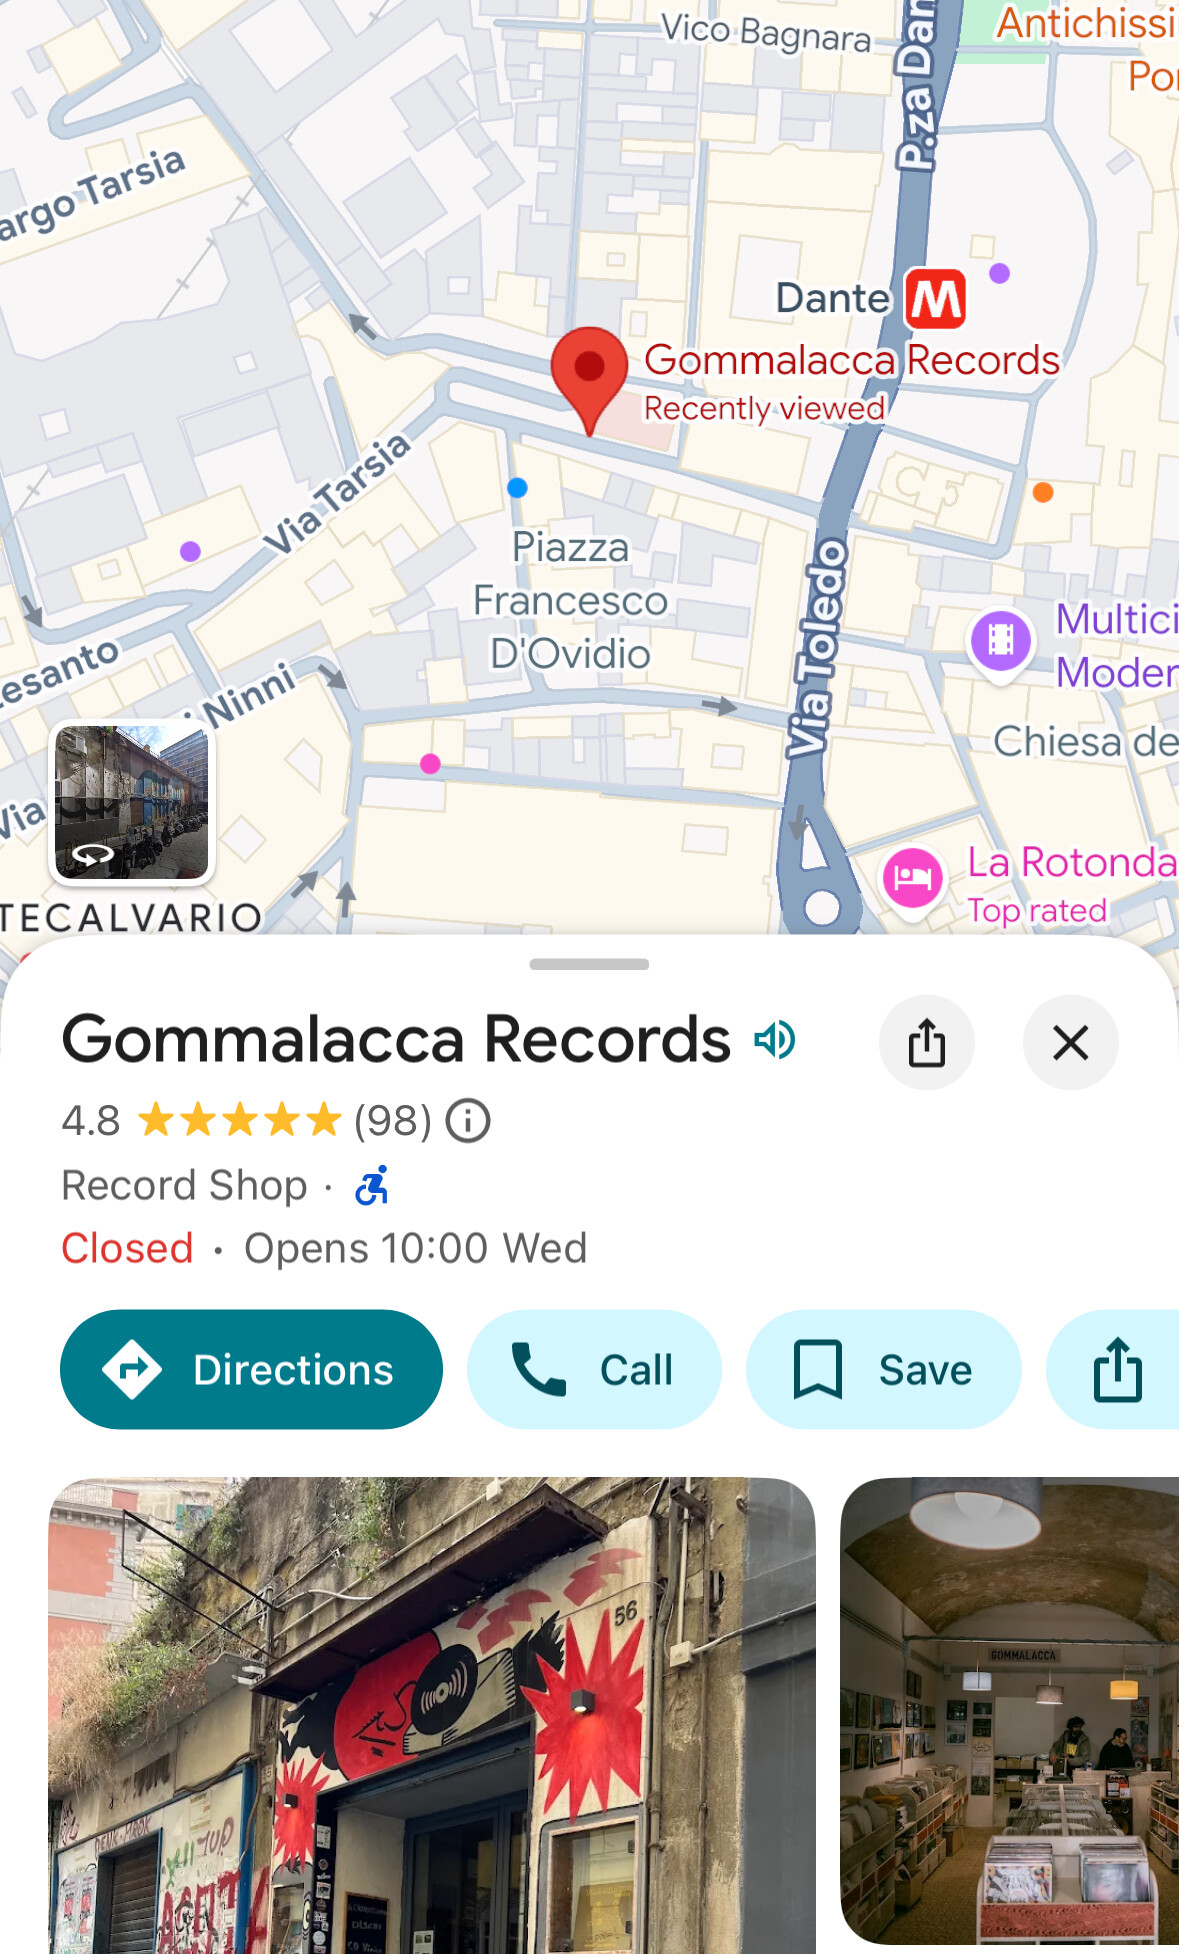This screenshot has width=1179, height=1954.
Task: Play the Gommalacca Records name pronunciation
Action: click(775, 1040)
